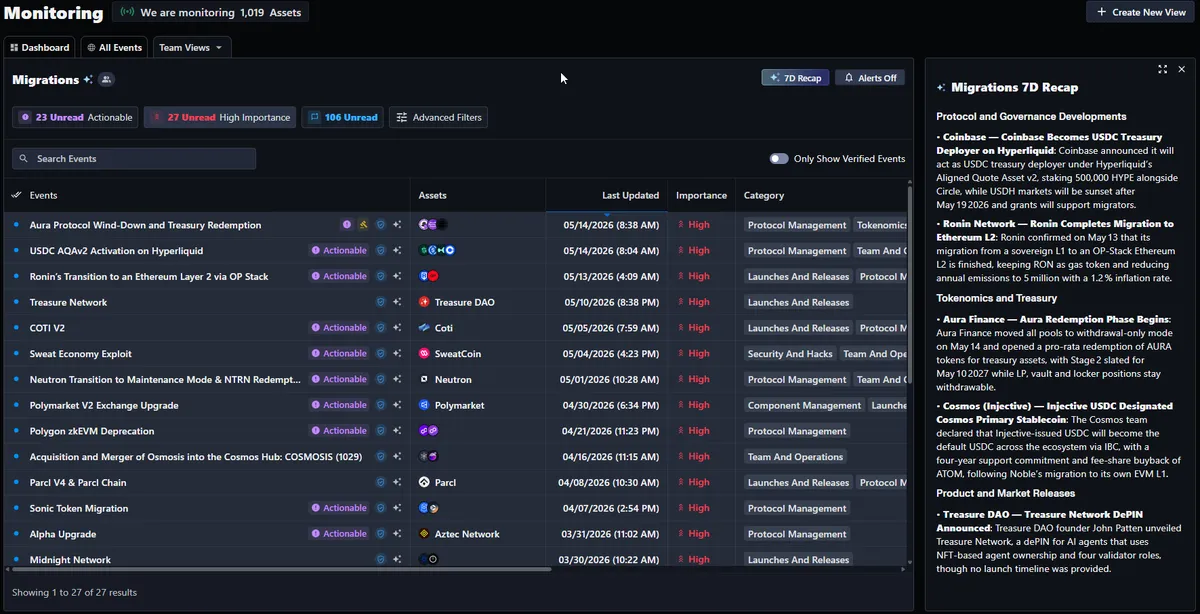
Task: Click Component Management category tag
Action: [804, 405]
